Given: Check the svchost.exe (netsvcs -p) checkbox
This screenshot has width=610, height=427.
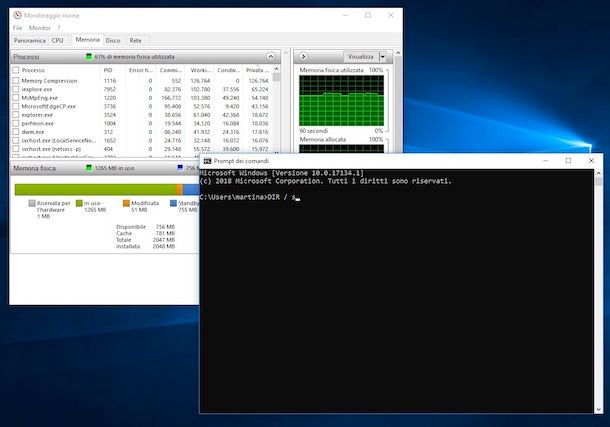Looking at the screenshot, I should (16, 149).
